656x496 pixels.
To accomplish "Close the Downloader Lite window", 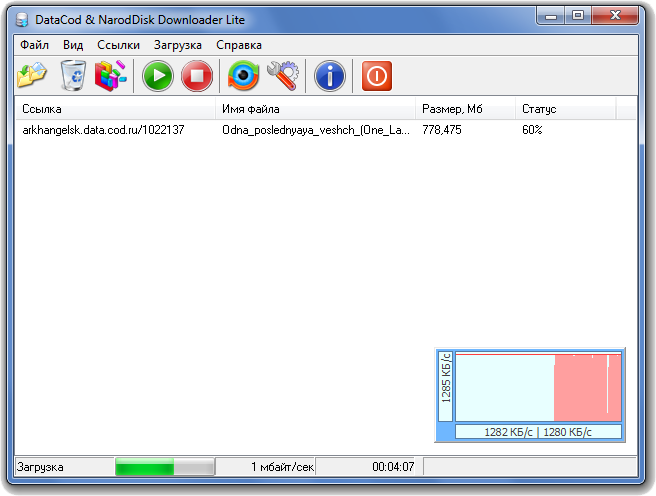I will point(615,16).
